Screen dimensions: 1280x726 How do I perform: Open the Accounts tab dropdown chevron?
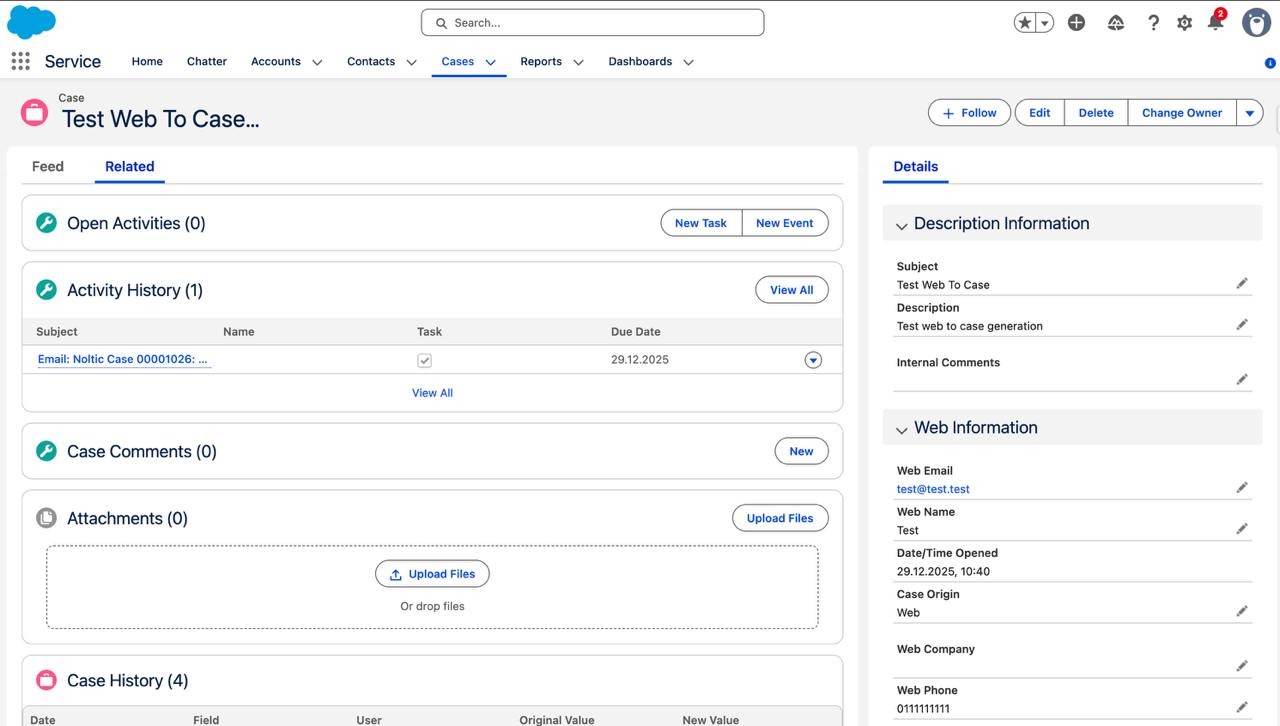pyautogui.click(x=317, y=62)
